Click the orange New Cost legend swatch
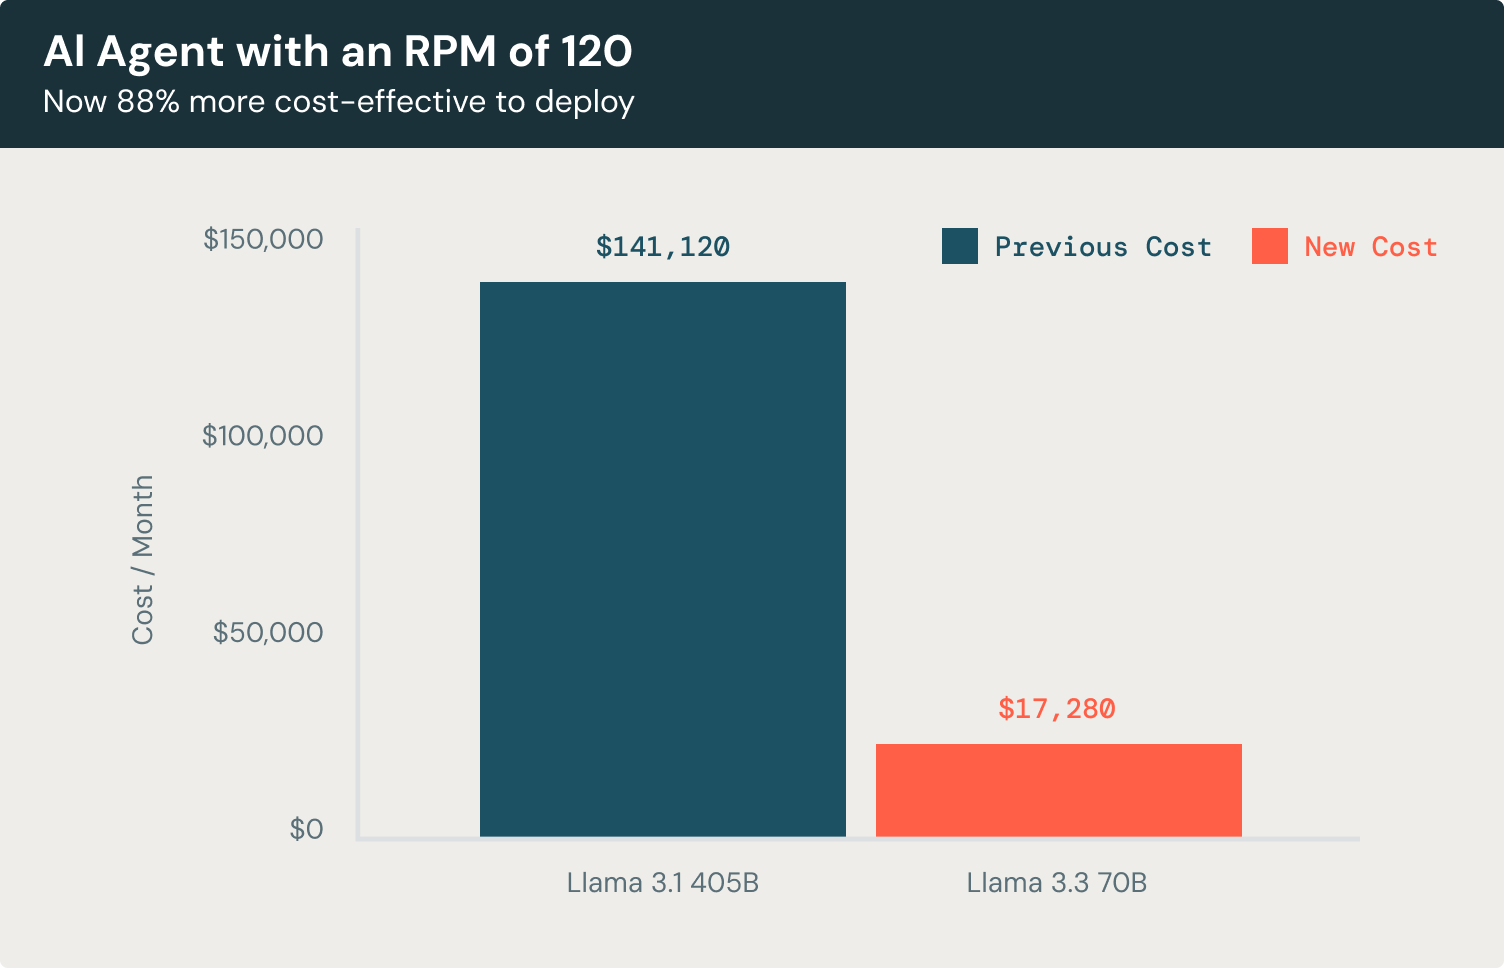 pyautogui.click(x=1269, y=246)
